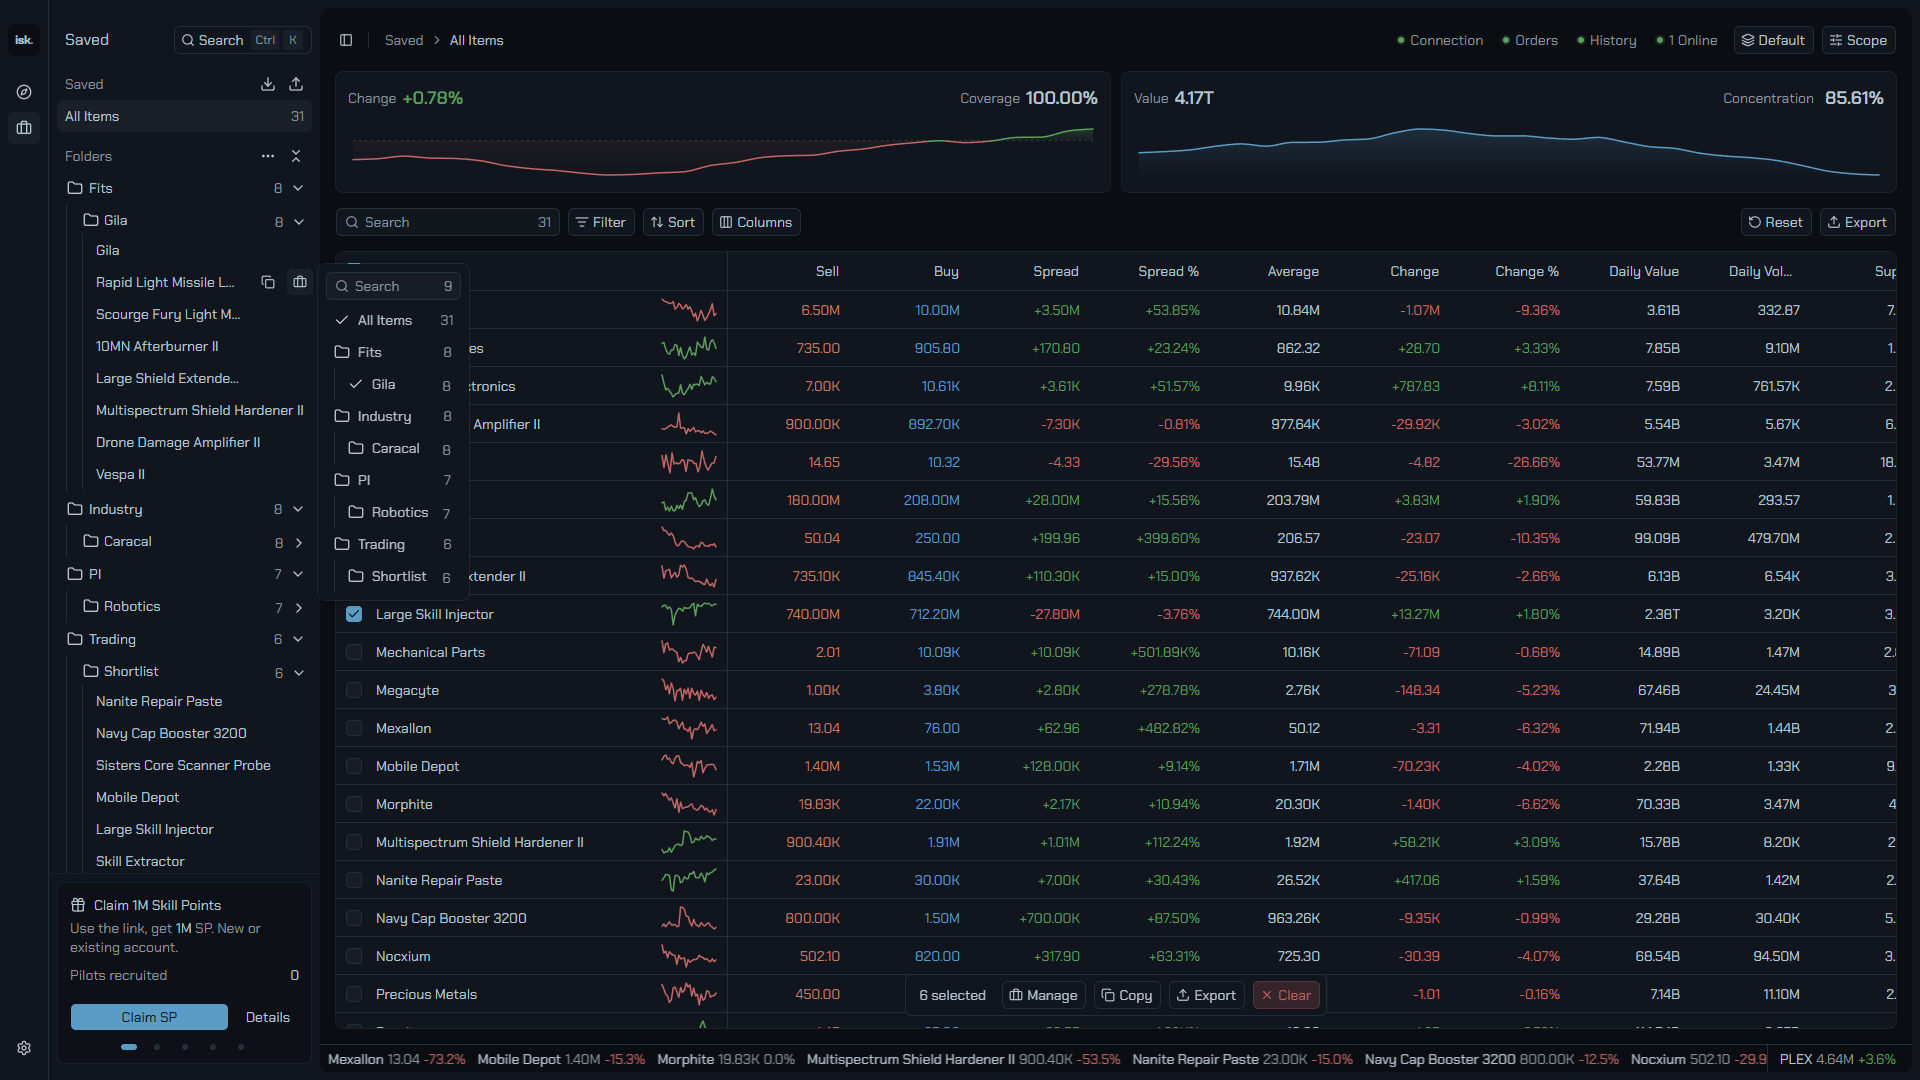Click the Reset button
The height and width of the screenshot is (1080, 1920).
[1776, 222]
